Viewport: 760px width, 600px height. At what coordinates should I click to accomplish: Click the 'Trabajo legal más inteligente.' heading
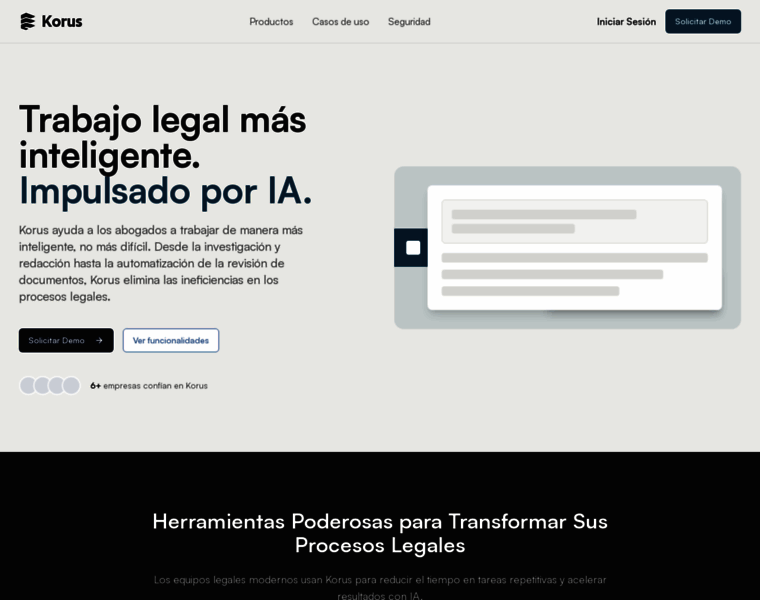tap(163, 138)
